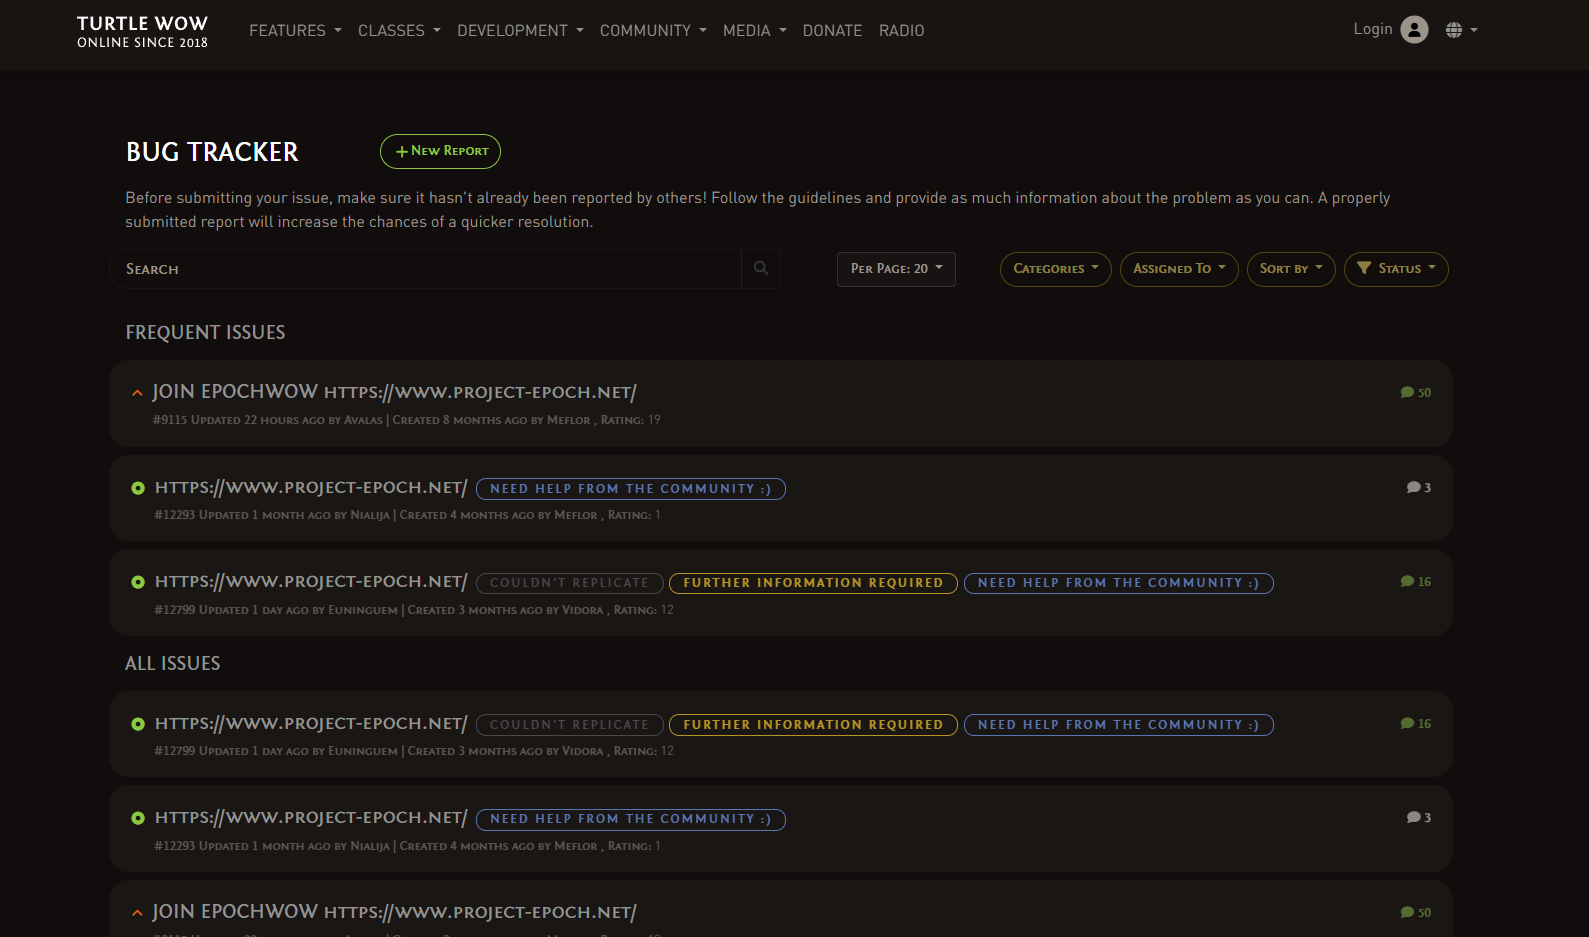Viewport: 1589px width, 937px height.
Task: Open the Media menu
Action: (x=755, y=31)
